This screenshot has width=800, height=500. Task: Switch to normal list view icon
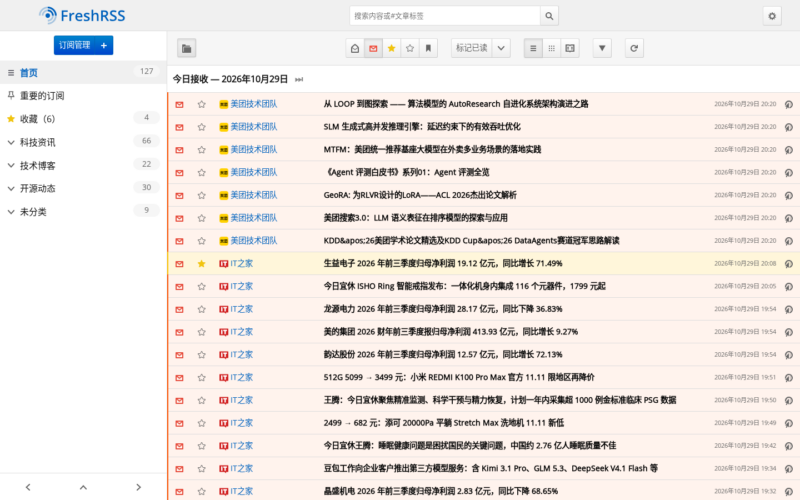coord(533,48)
